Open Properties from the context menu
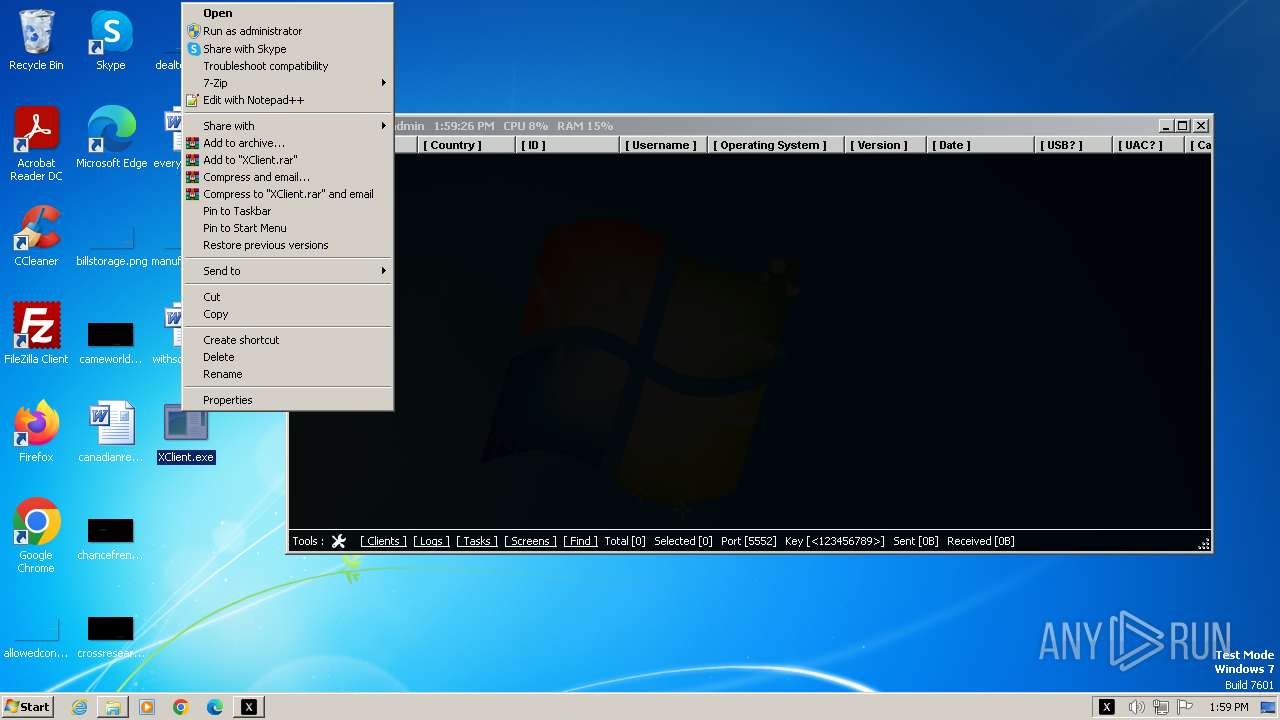 287,400
